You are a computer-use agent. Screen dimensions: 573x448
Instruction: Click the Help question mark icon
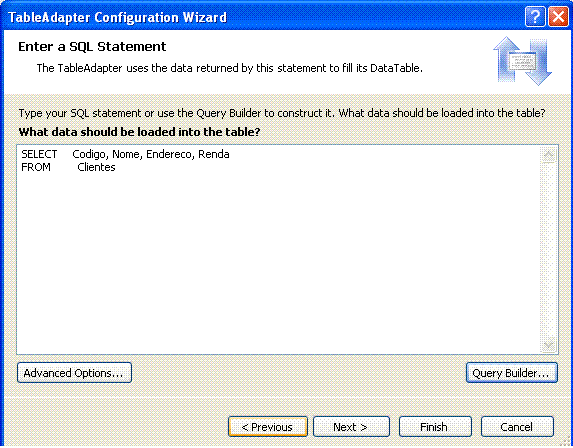(x=535, y=17)
